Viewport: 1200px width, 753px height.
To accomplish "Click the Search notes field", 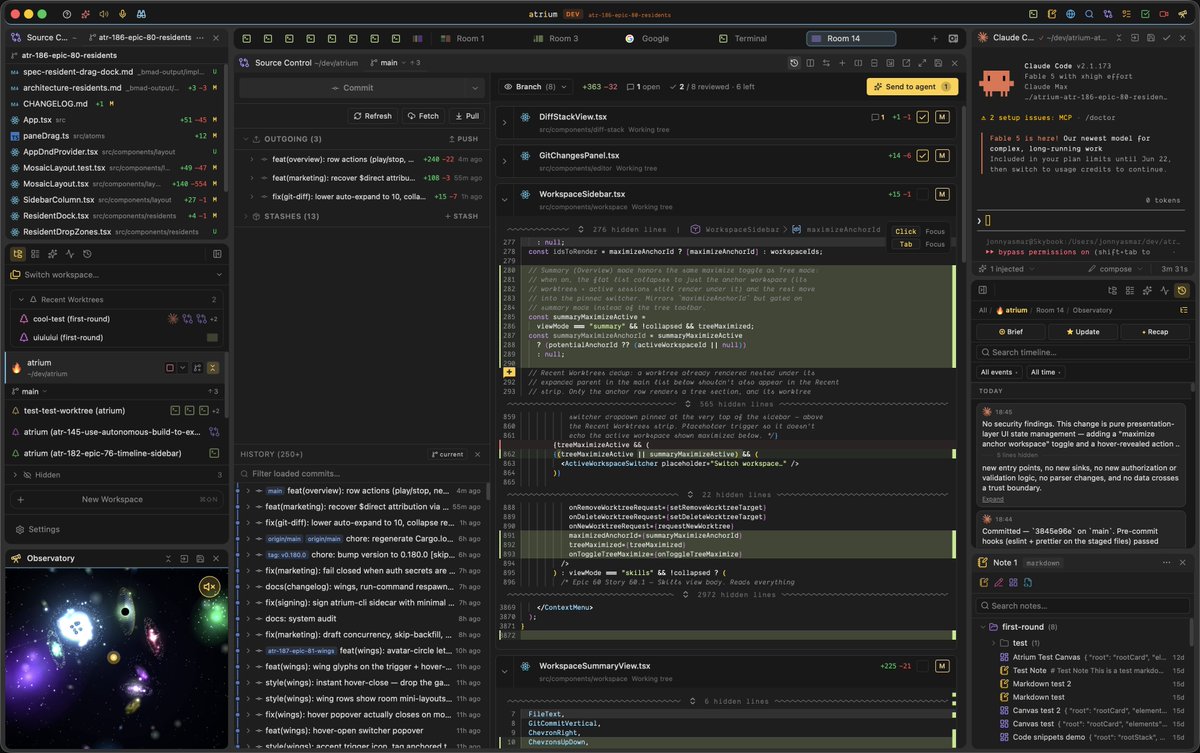I will [x=1084, y=605].
